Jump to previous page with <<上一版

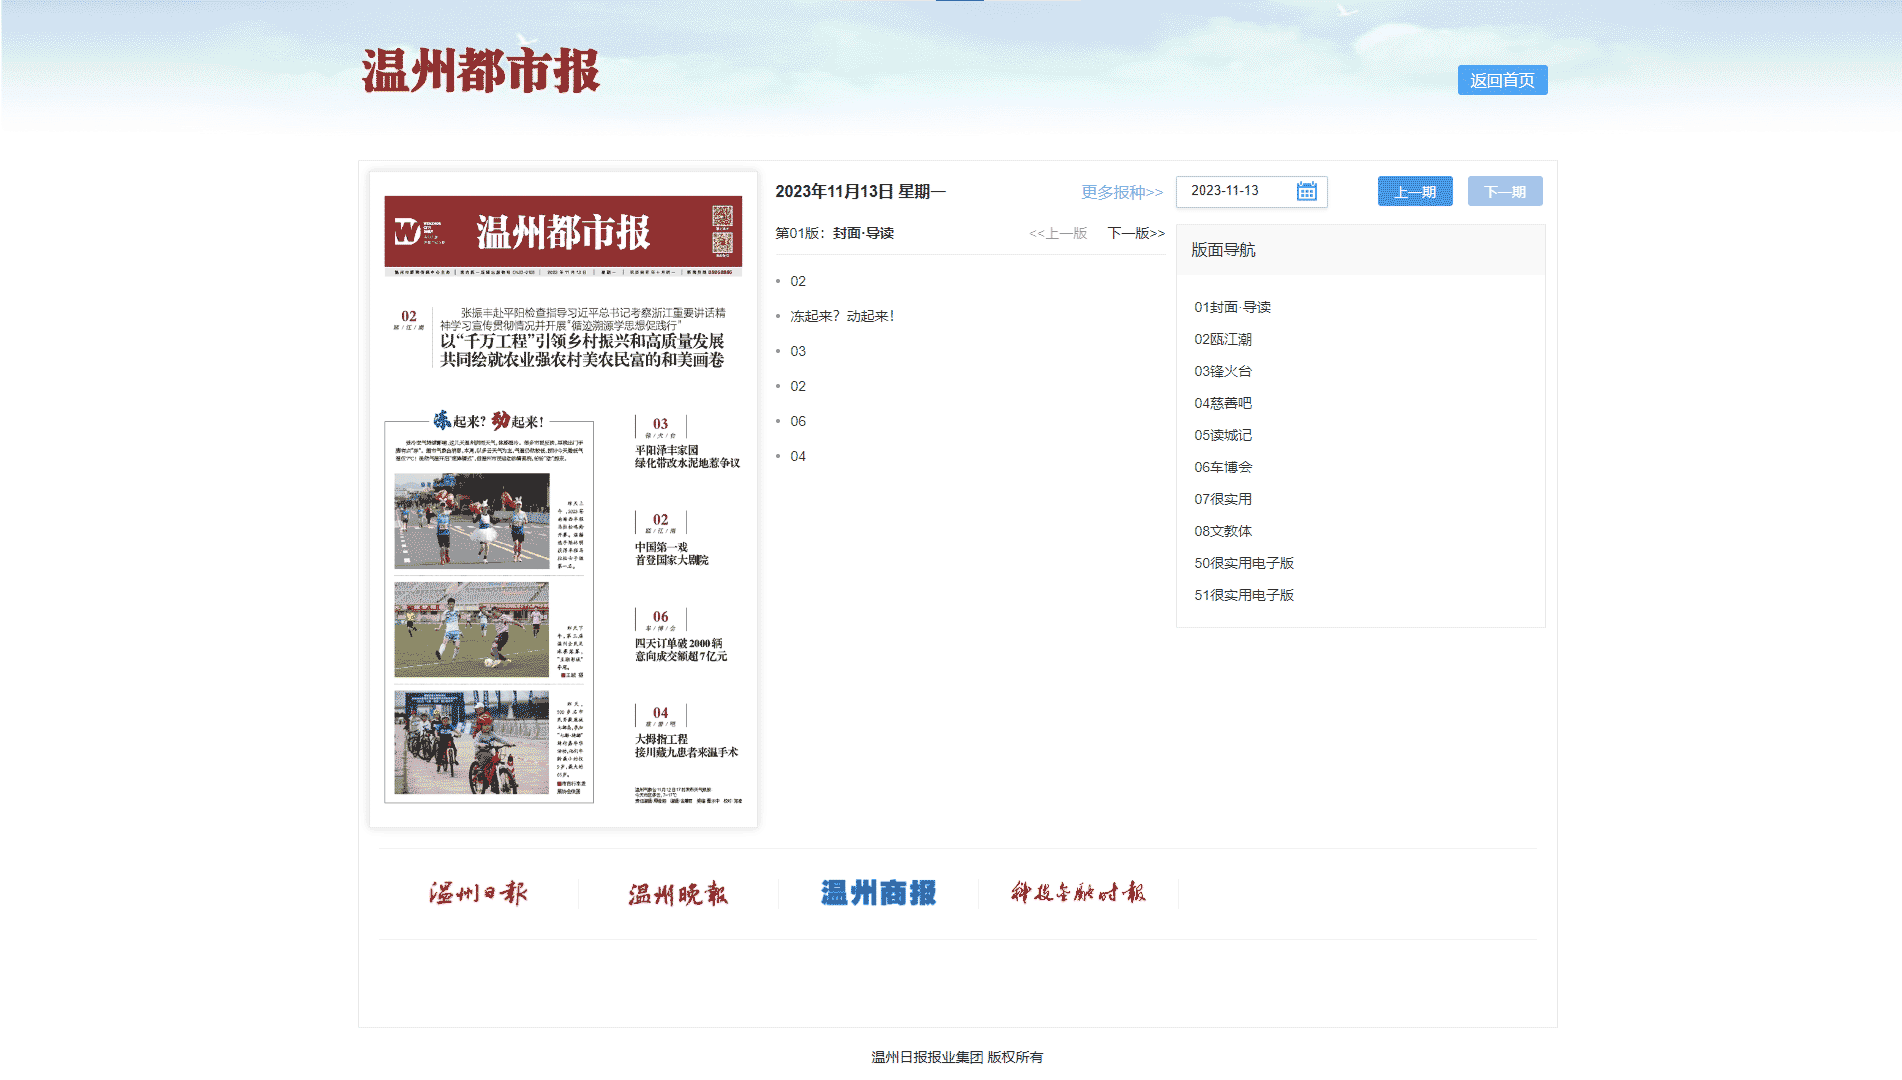pyautogui.click(x=1058, y=233)
